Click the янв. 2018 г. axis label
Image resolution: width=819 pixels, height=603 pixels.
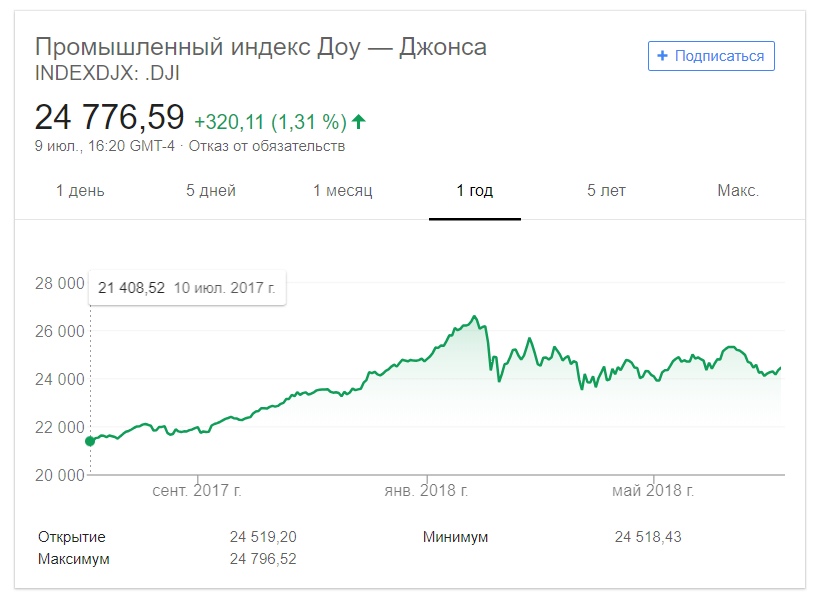tap(426, 492)
